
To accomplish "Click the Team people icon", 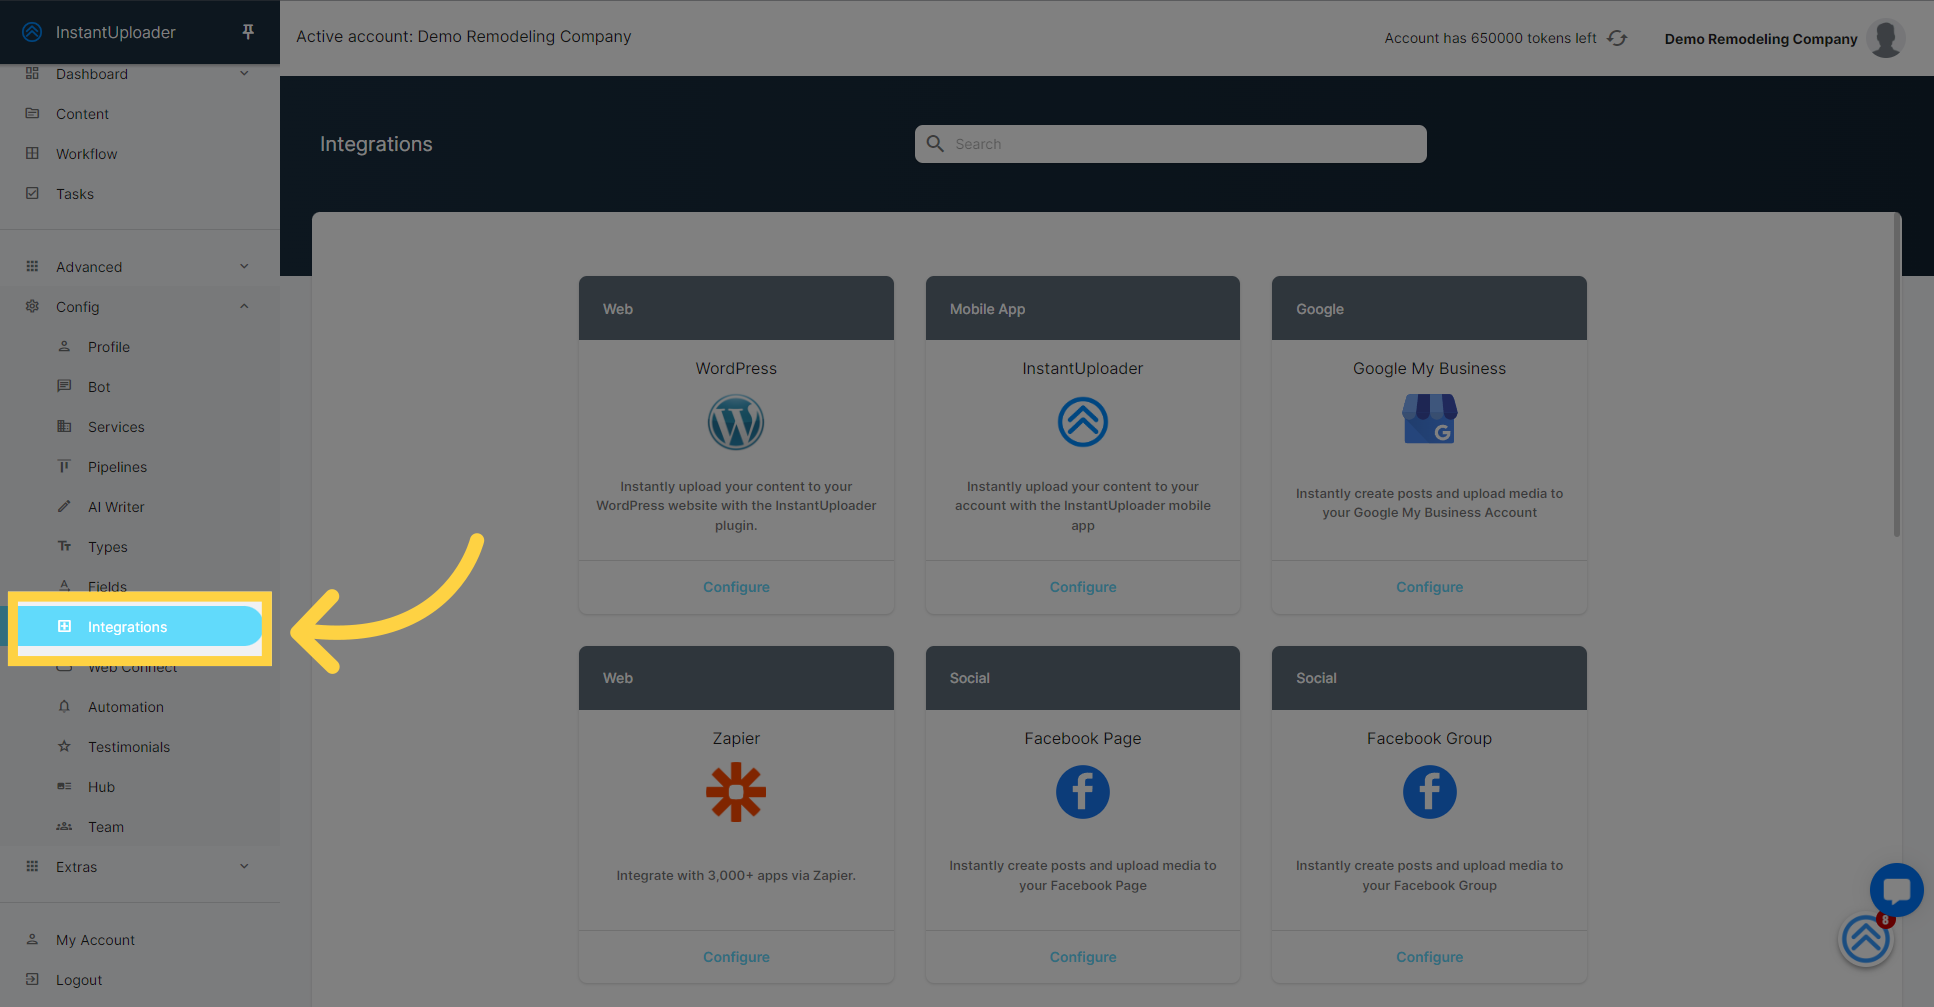I will [64, 827].
